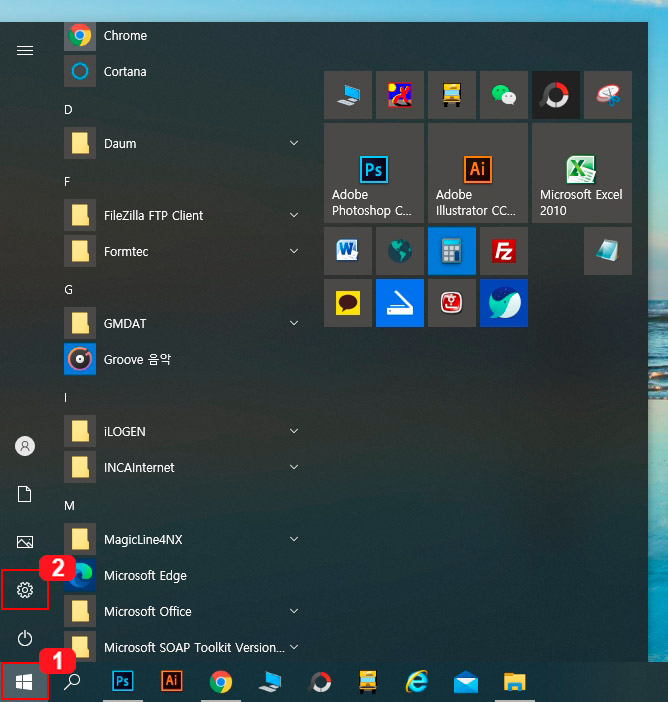This screenshot has height=702, width=668.
Task: Expand the Daum folder
Action: coord(181,143)
